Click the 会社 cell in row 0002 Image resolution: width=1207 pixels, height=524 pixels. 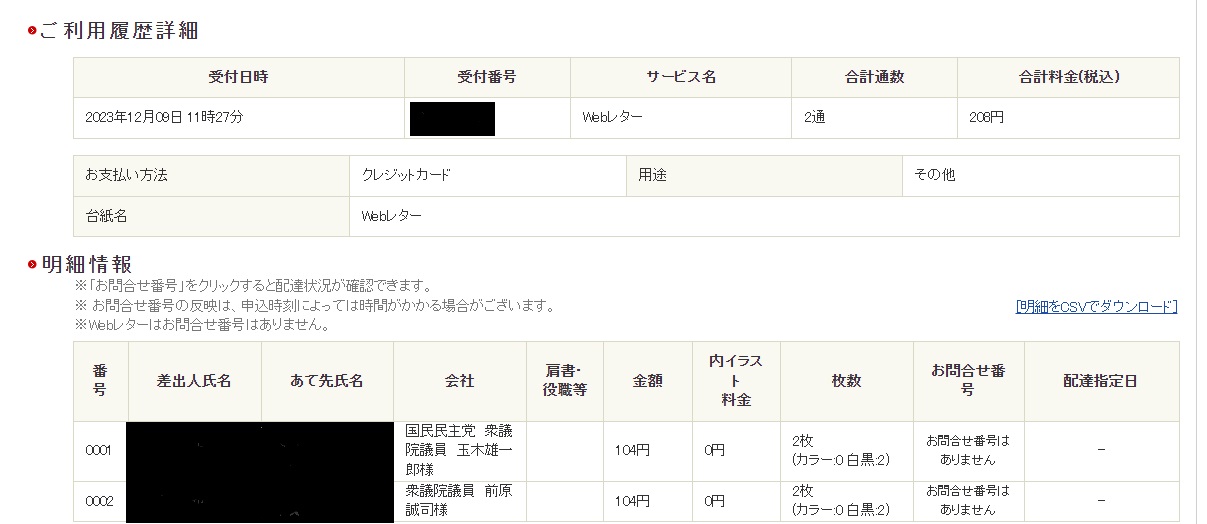[x=459, y=501]
